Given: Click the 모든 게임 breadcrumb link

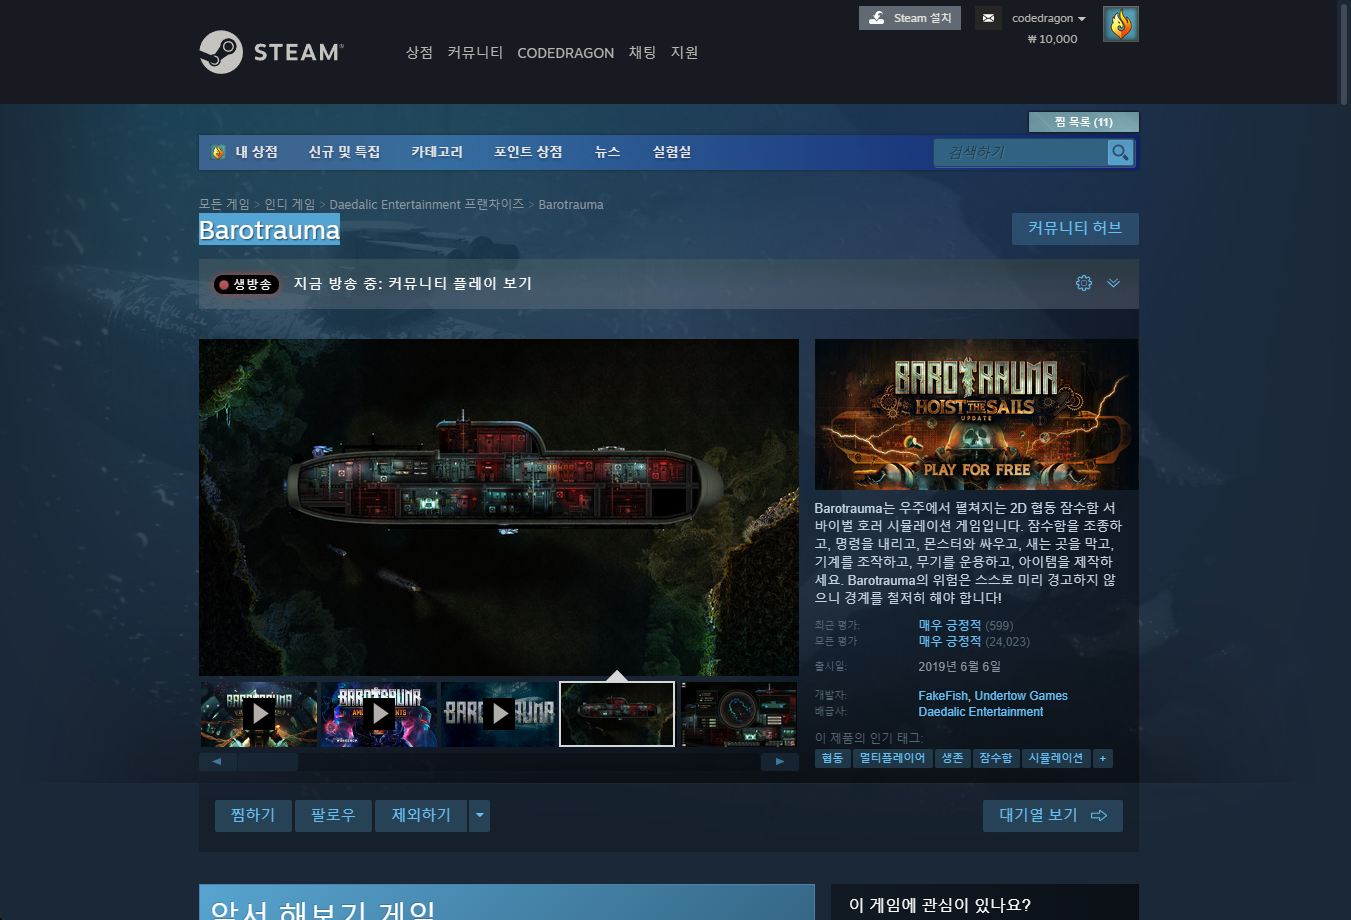Looking at the screenshot, I should 224,204.
